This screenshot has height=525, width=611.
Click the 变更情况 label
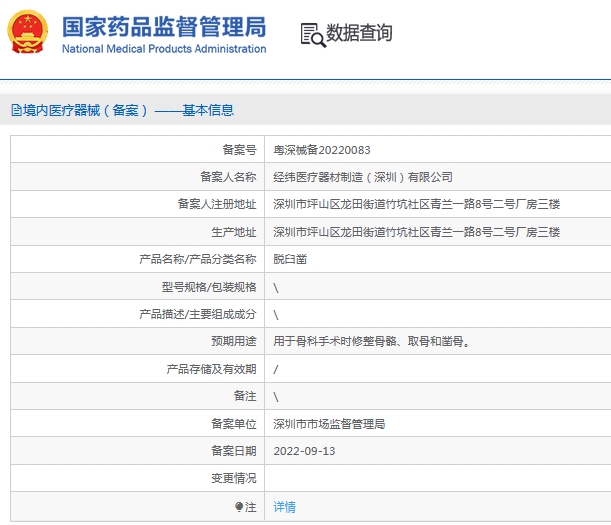pos(234,478)
